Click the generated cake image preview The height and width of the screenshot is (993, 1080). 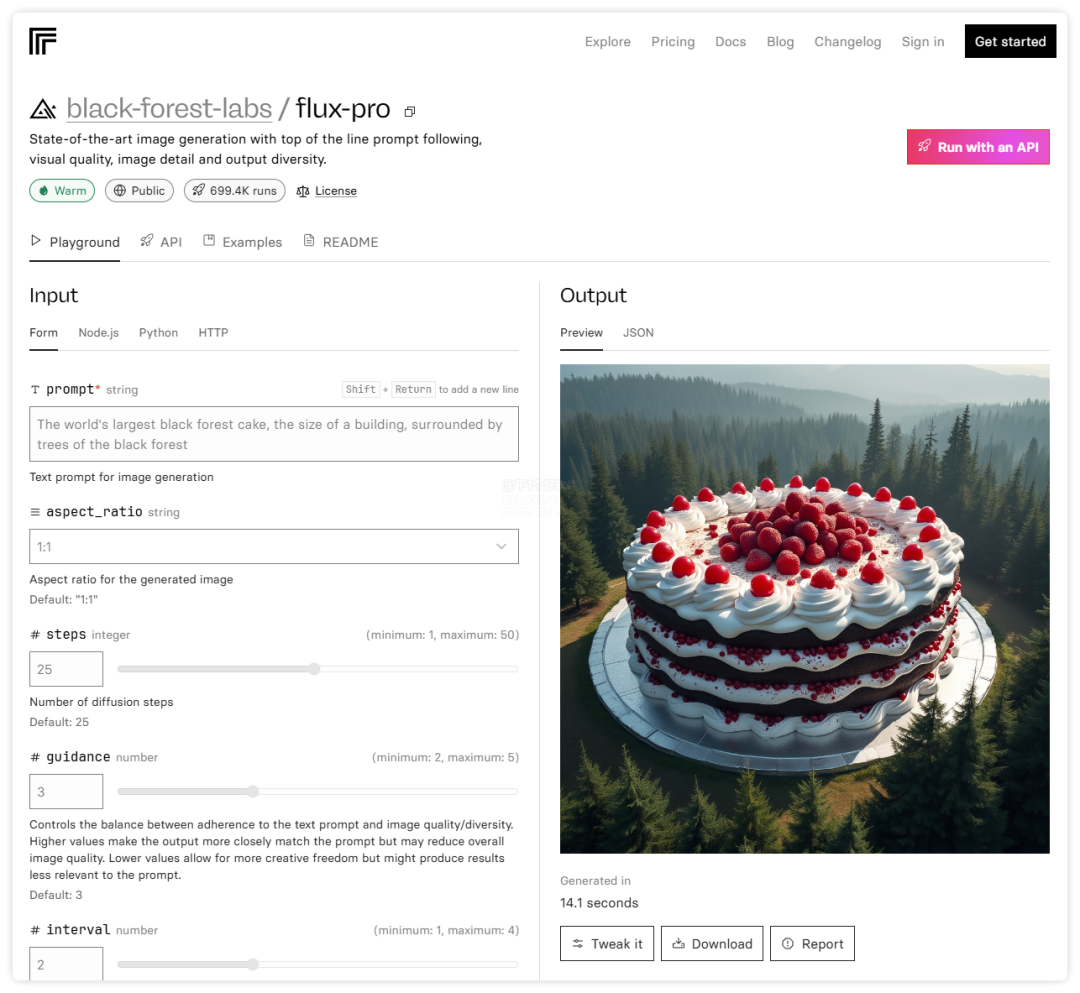(804, 608)
